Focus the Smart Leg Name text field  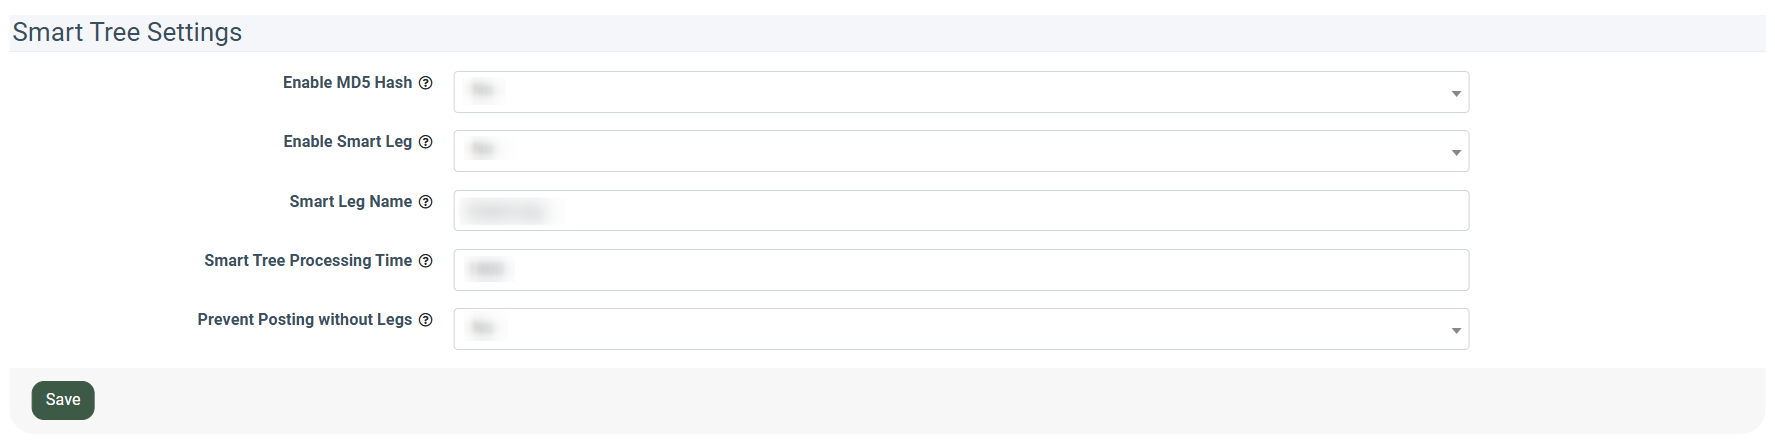[x=961, y=211]
